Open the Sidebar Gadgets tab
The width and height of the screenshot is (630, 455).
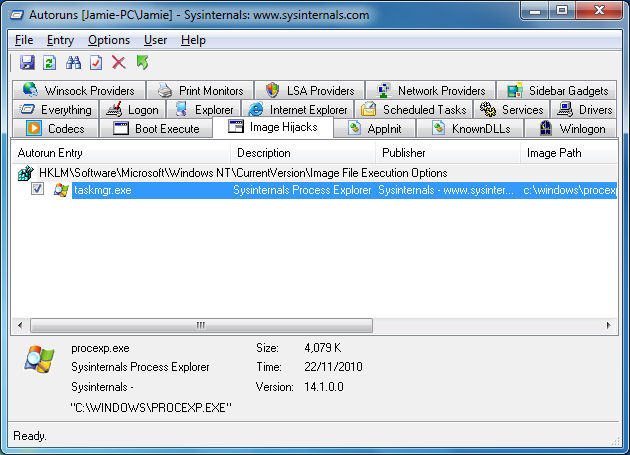click(557, 90)
